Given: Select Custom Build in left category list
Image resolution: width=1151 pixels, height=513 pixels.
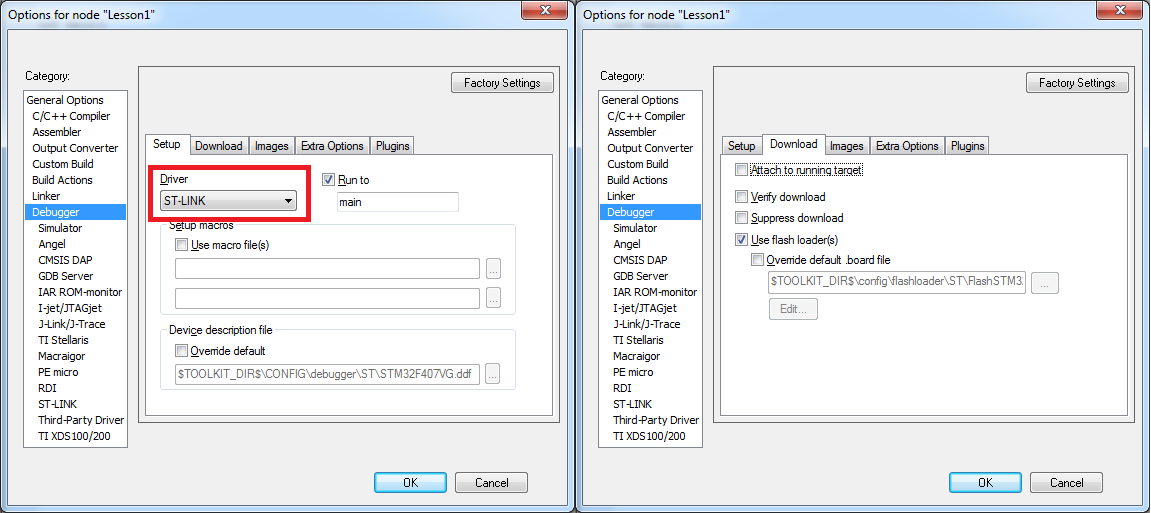Looking at the screenshot, I should point(63,164).
